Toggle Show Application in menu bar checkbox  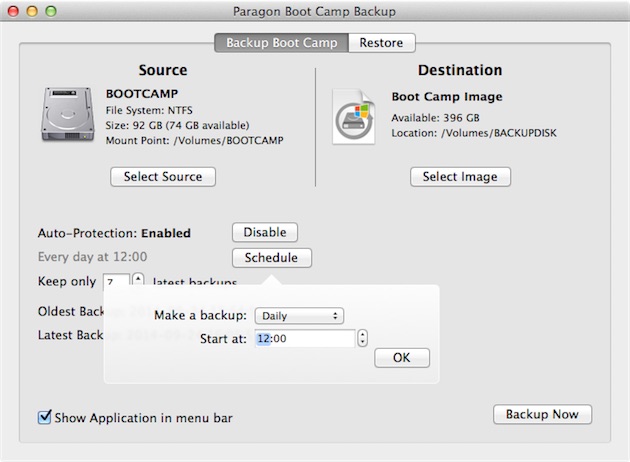[x=45, y=417]
